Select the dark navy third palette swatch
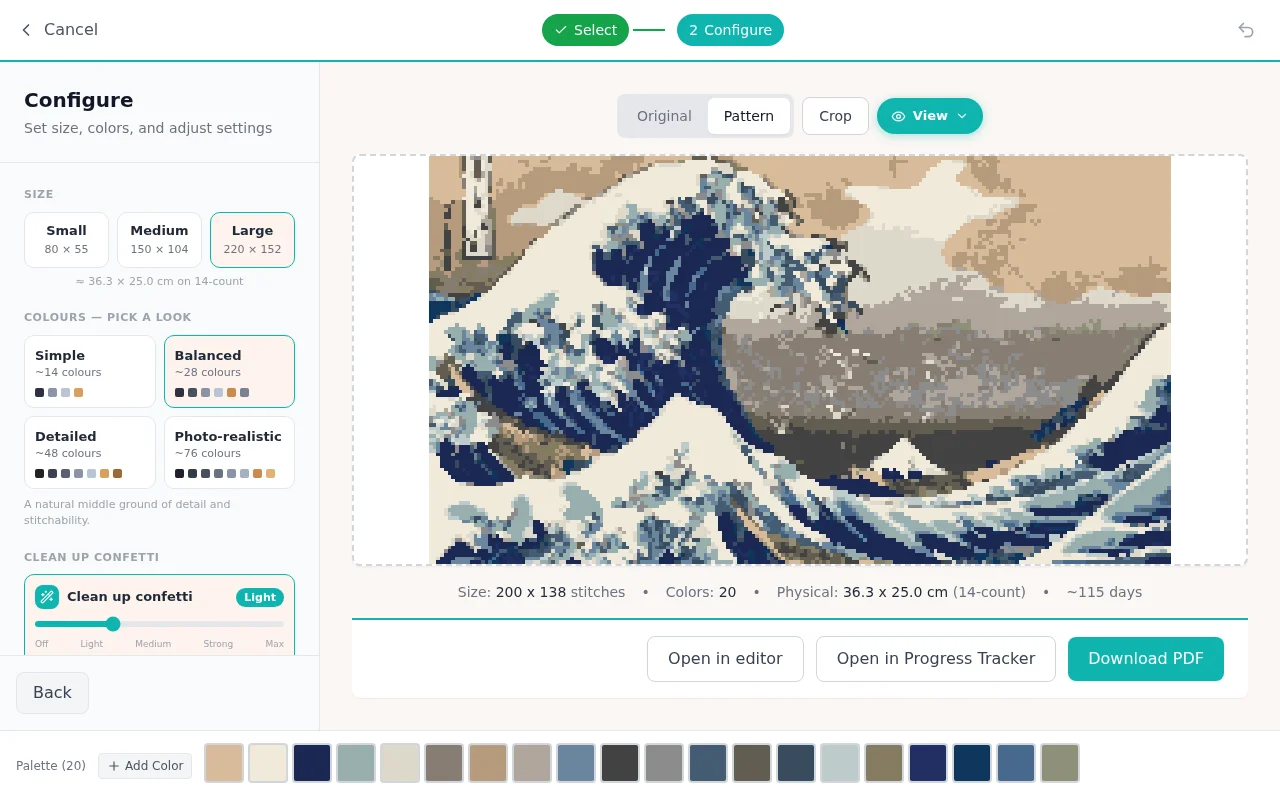 pos(312,763)
